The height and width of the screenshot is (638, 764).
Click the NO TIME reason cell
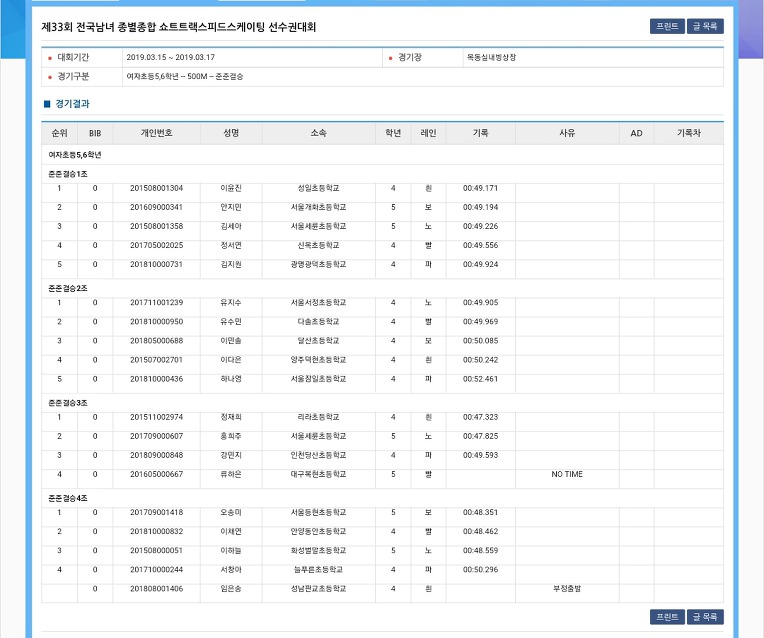(567, 474)
